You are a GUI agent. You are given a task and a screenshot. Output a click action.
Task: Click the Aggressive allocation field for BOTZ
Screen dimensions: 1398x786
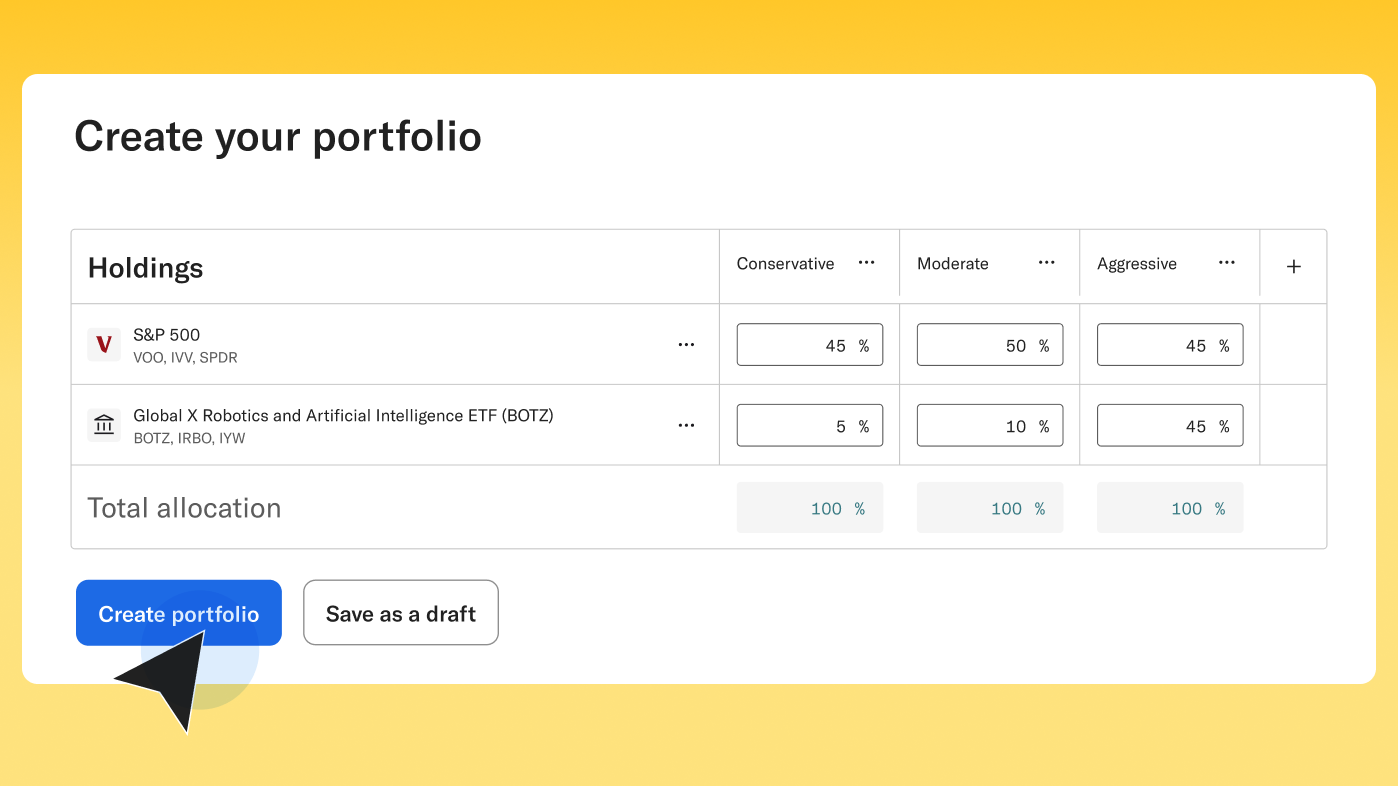tap(1170, 424)
